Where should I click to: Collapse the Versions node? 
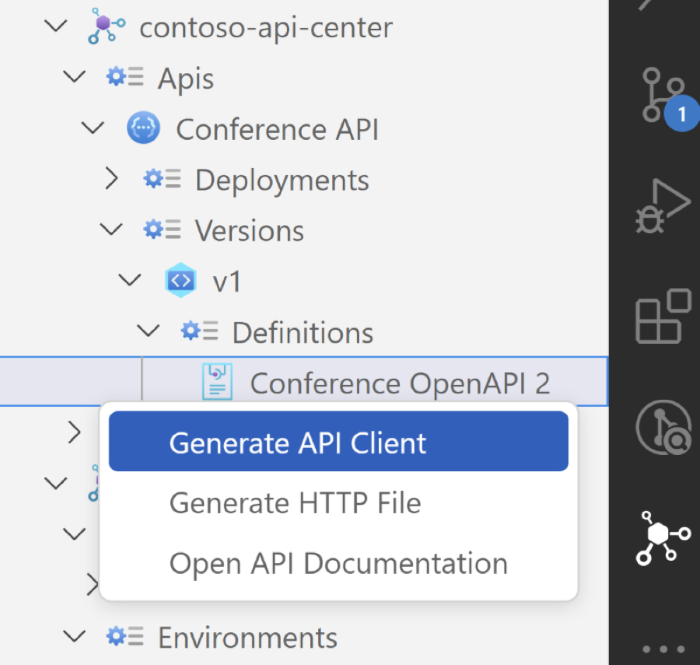(x=111, y=230)
